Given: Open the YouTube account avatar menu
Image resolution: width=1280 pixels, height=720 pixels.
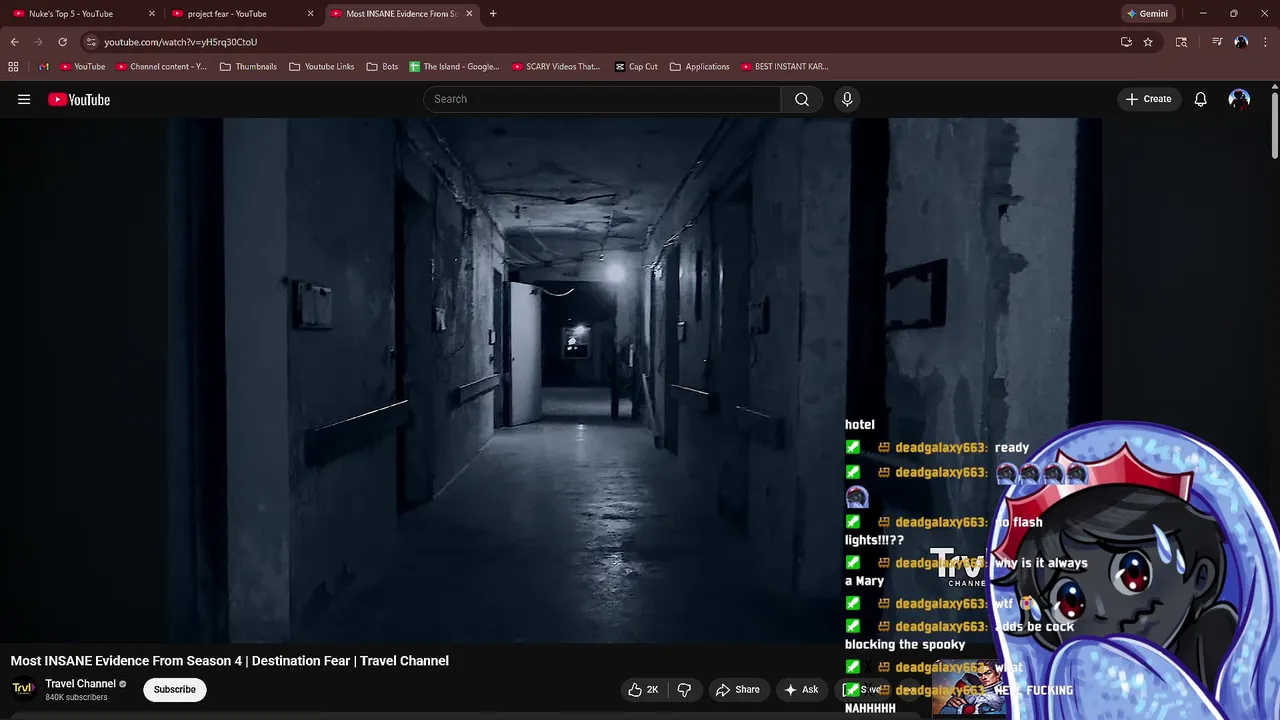Looking at the screenshot, I should pos(1239,99).
